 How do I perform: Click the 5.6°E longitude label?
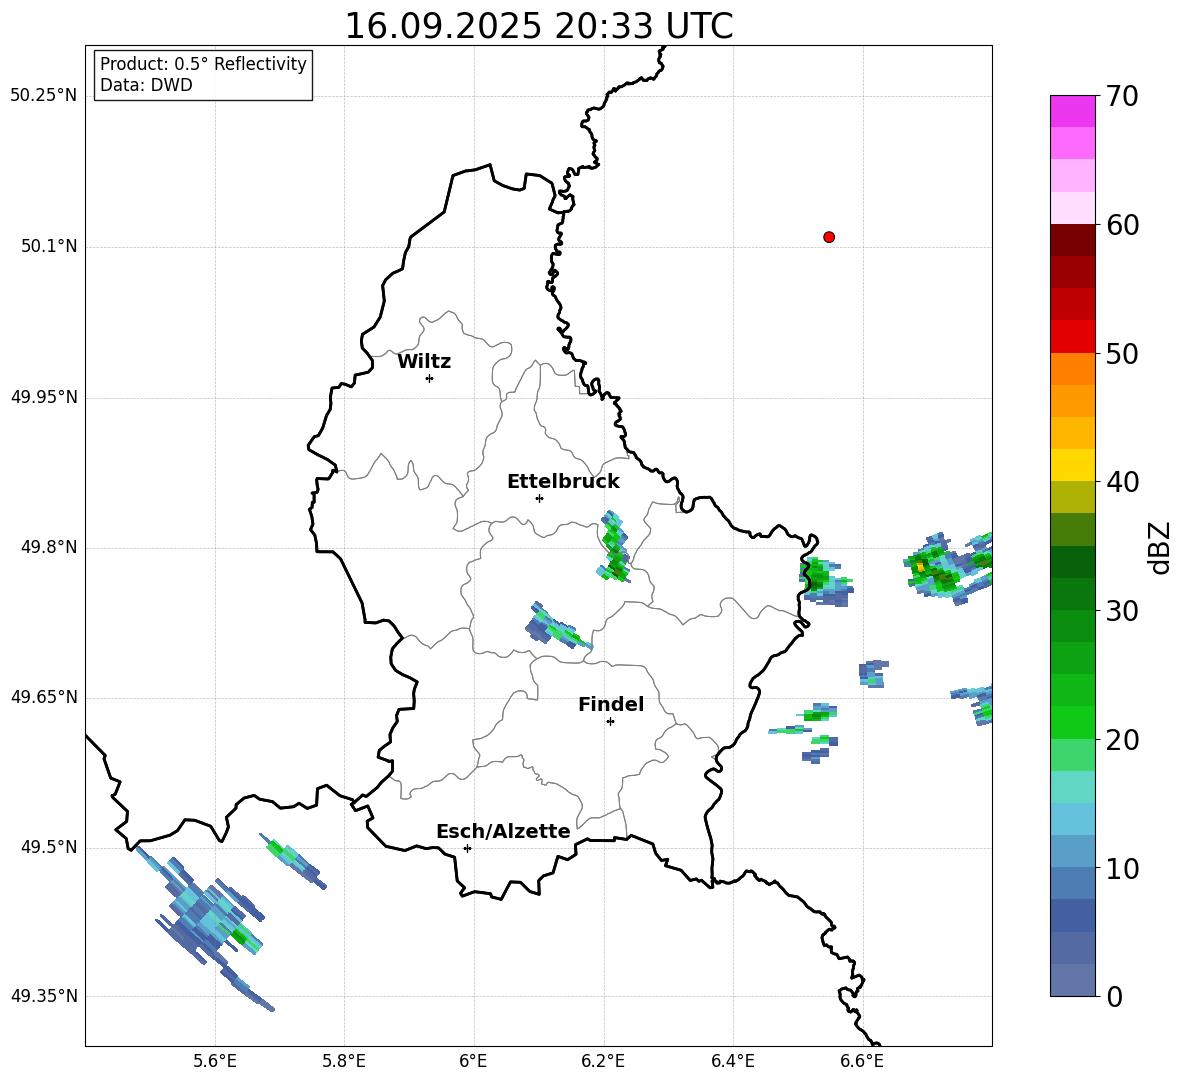tap(215, 1061)
